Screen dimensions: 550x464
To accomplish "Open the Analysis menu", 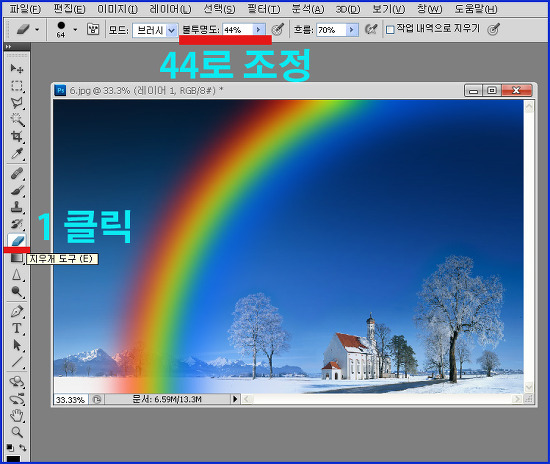I will (x=308, y=9).
